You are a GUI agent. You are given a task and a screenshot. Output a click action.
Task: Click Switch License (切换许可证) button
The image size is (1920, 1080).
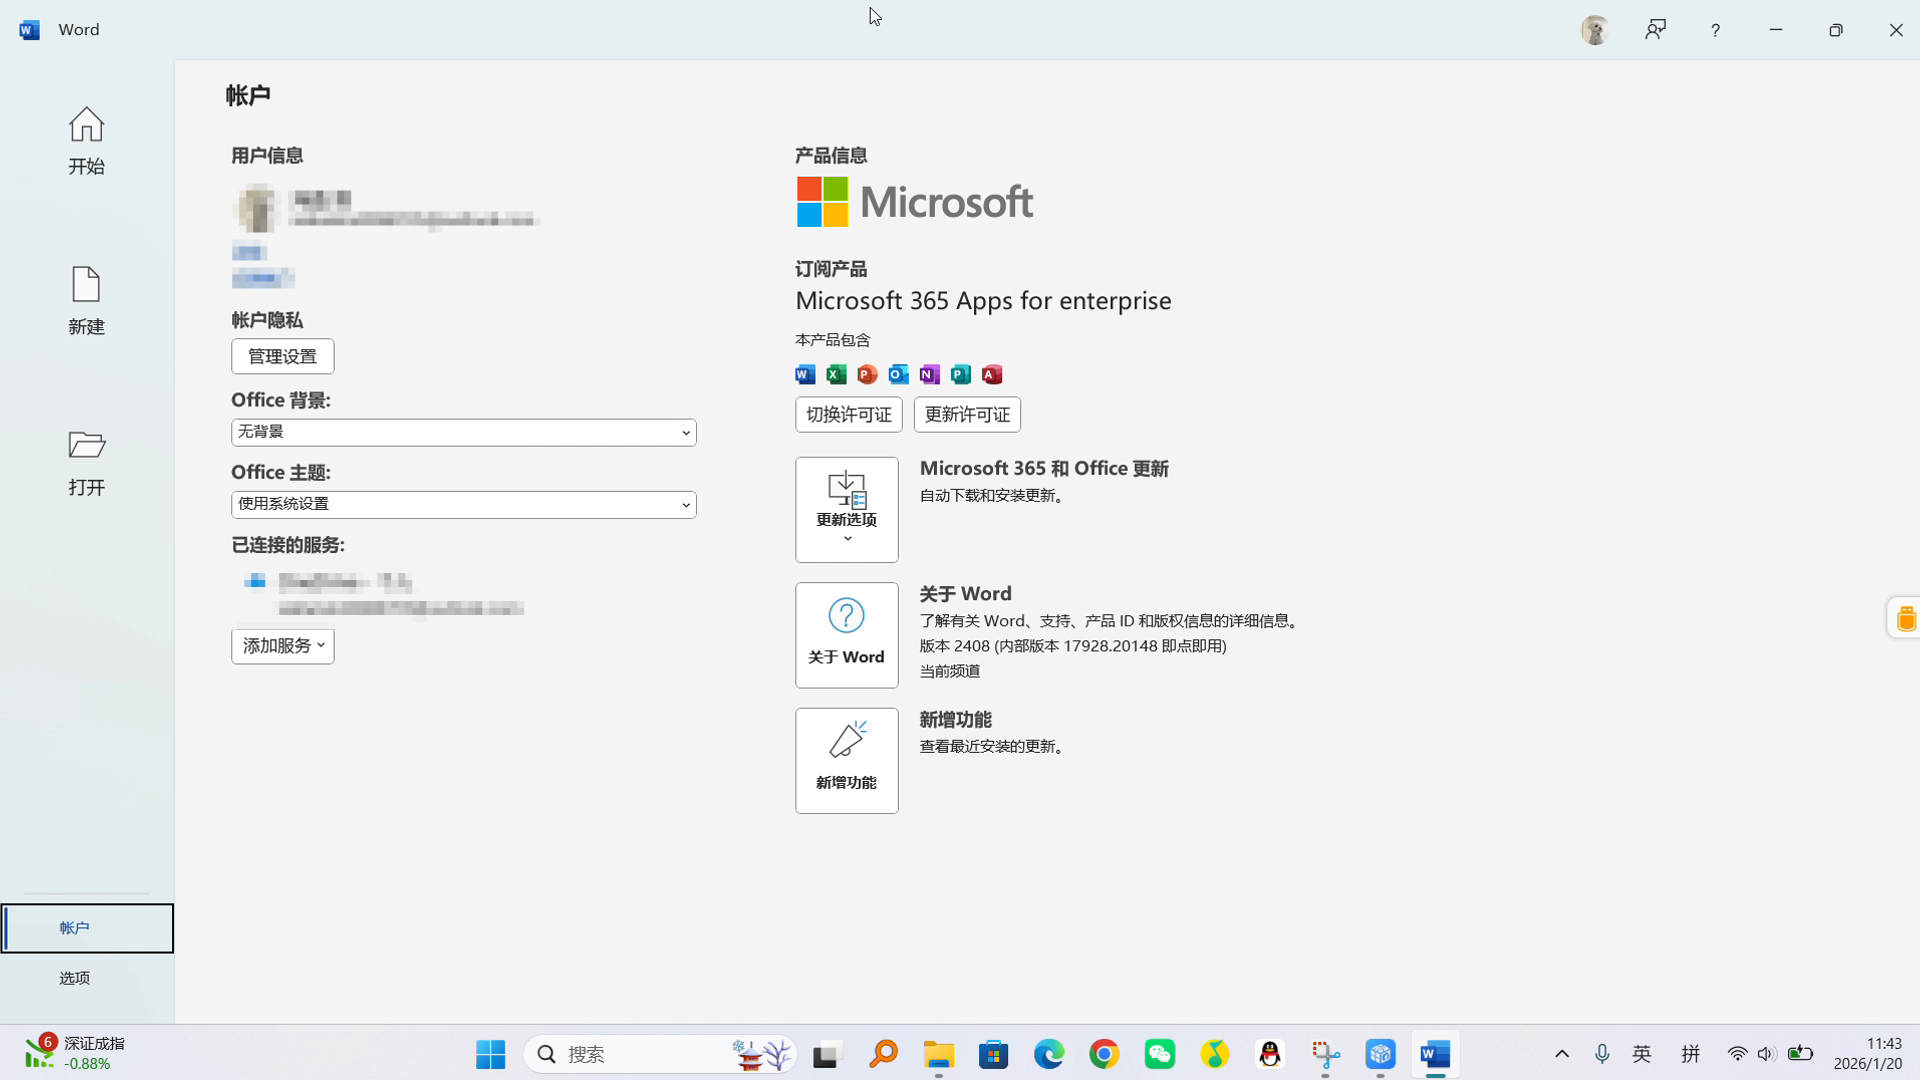(848, 415)
